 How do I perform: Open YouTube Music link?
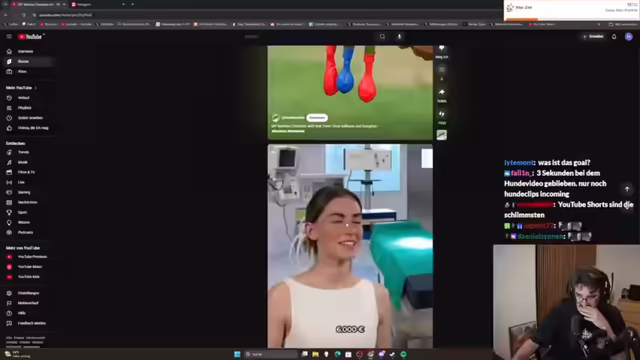pyautogui.click(x=27, y=267)
